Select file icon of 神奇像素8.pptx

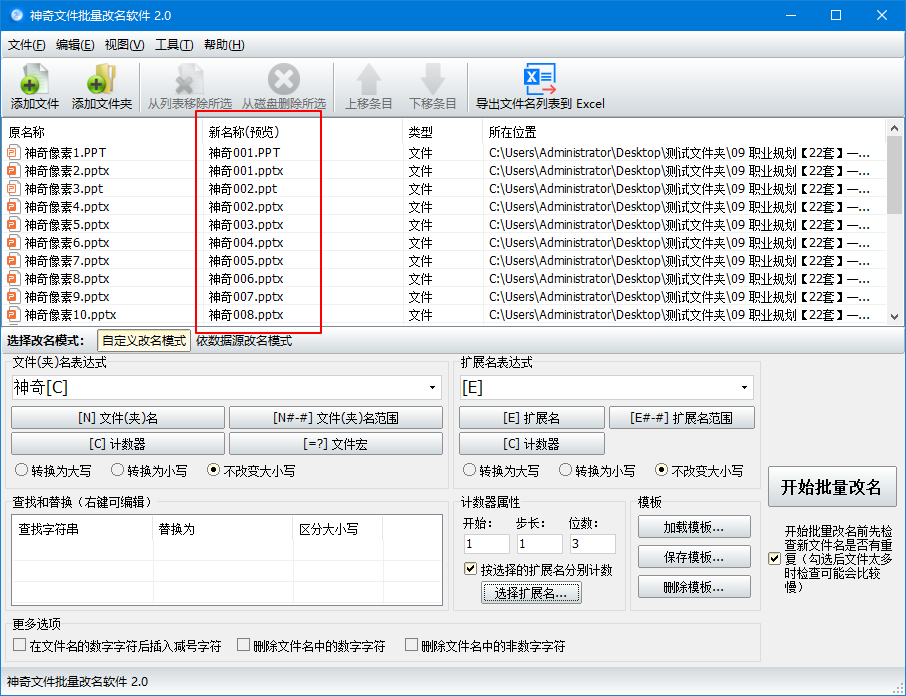[13, 278]
